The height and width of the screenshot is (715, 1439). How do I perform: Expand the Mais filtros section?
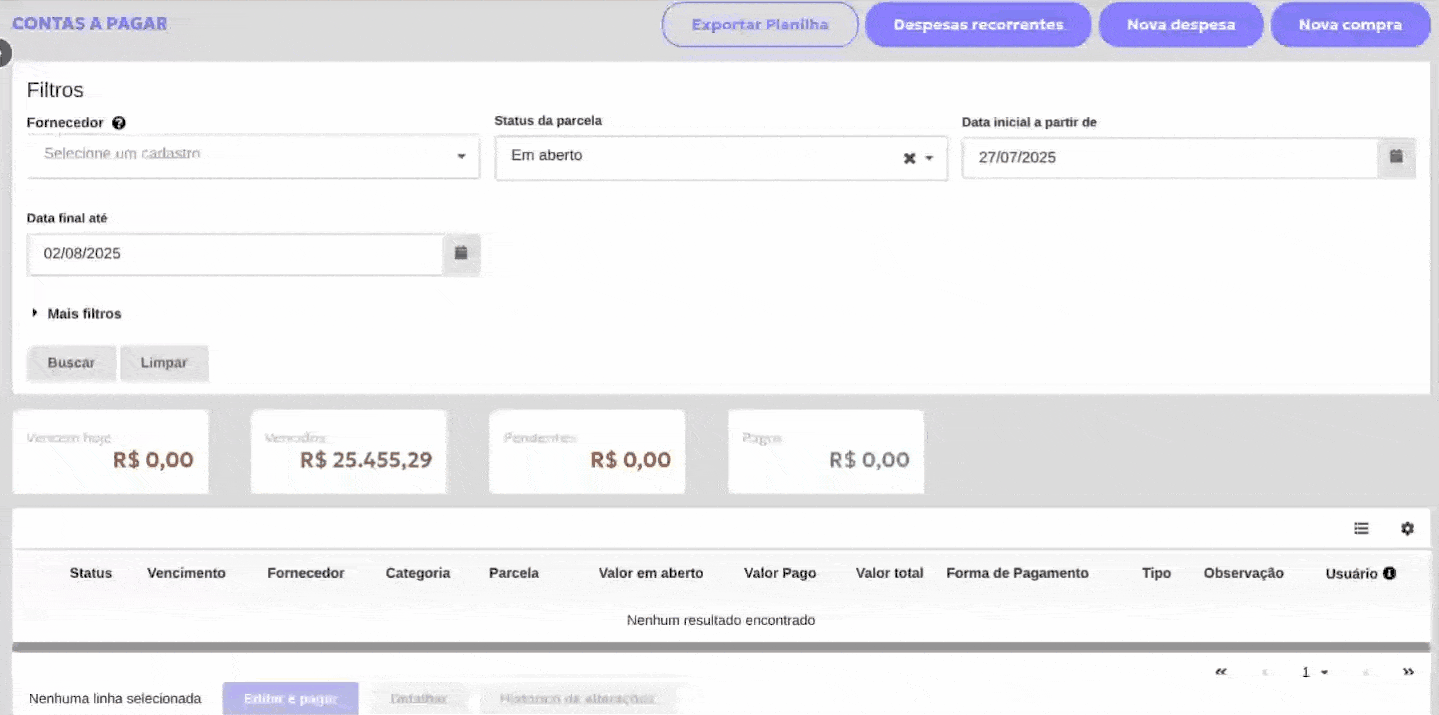pyautogui.click(x=77, y=314)
